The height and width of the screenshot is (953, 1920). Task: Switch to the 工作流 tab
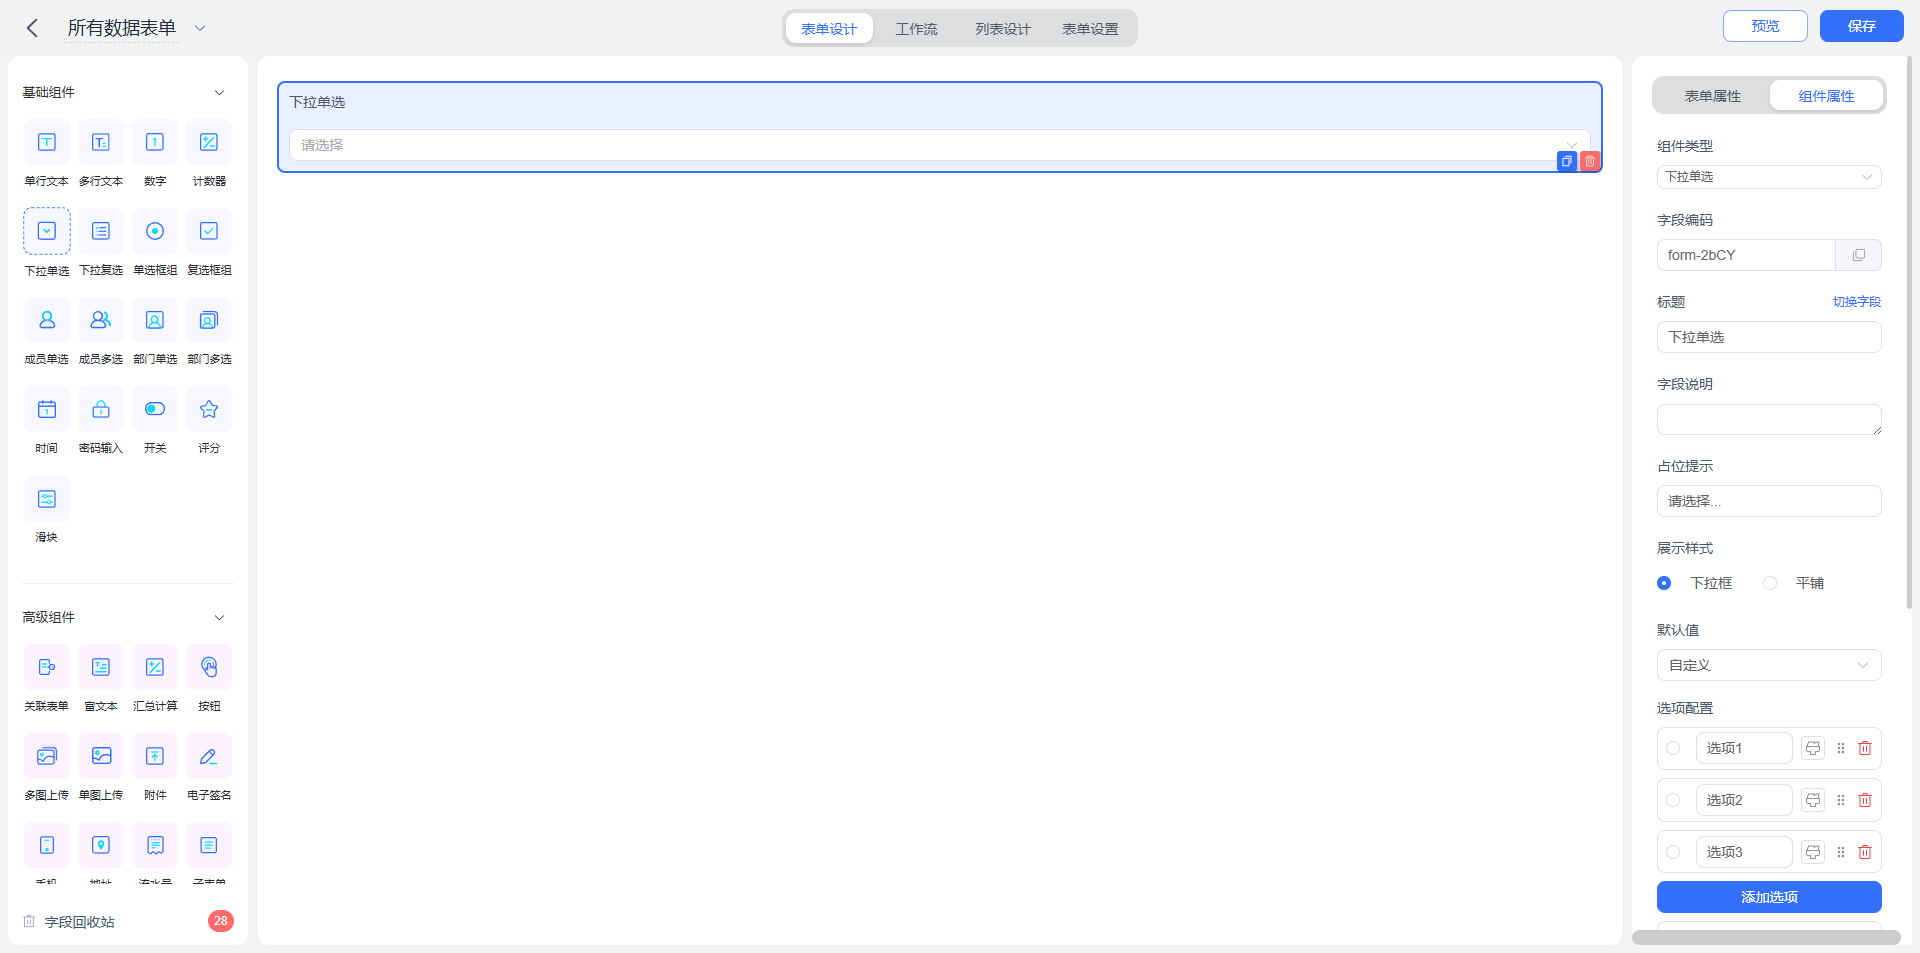pyautogui.click(x=916, y=29)
